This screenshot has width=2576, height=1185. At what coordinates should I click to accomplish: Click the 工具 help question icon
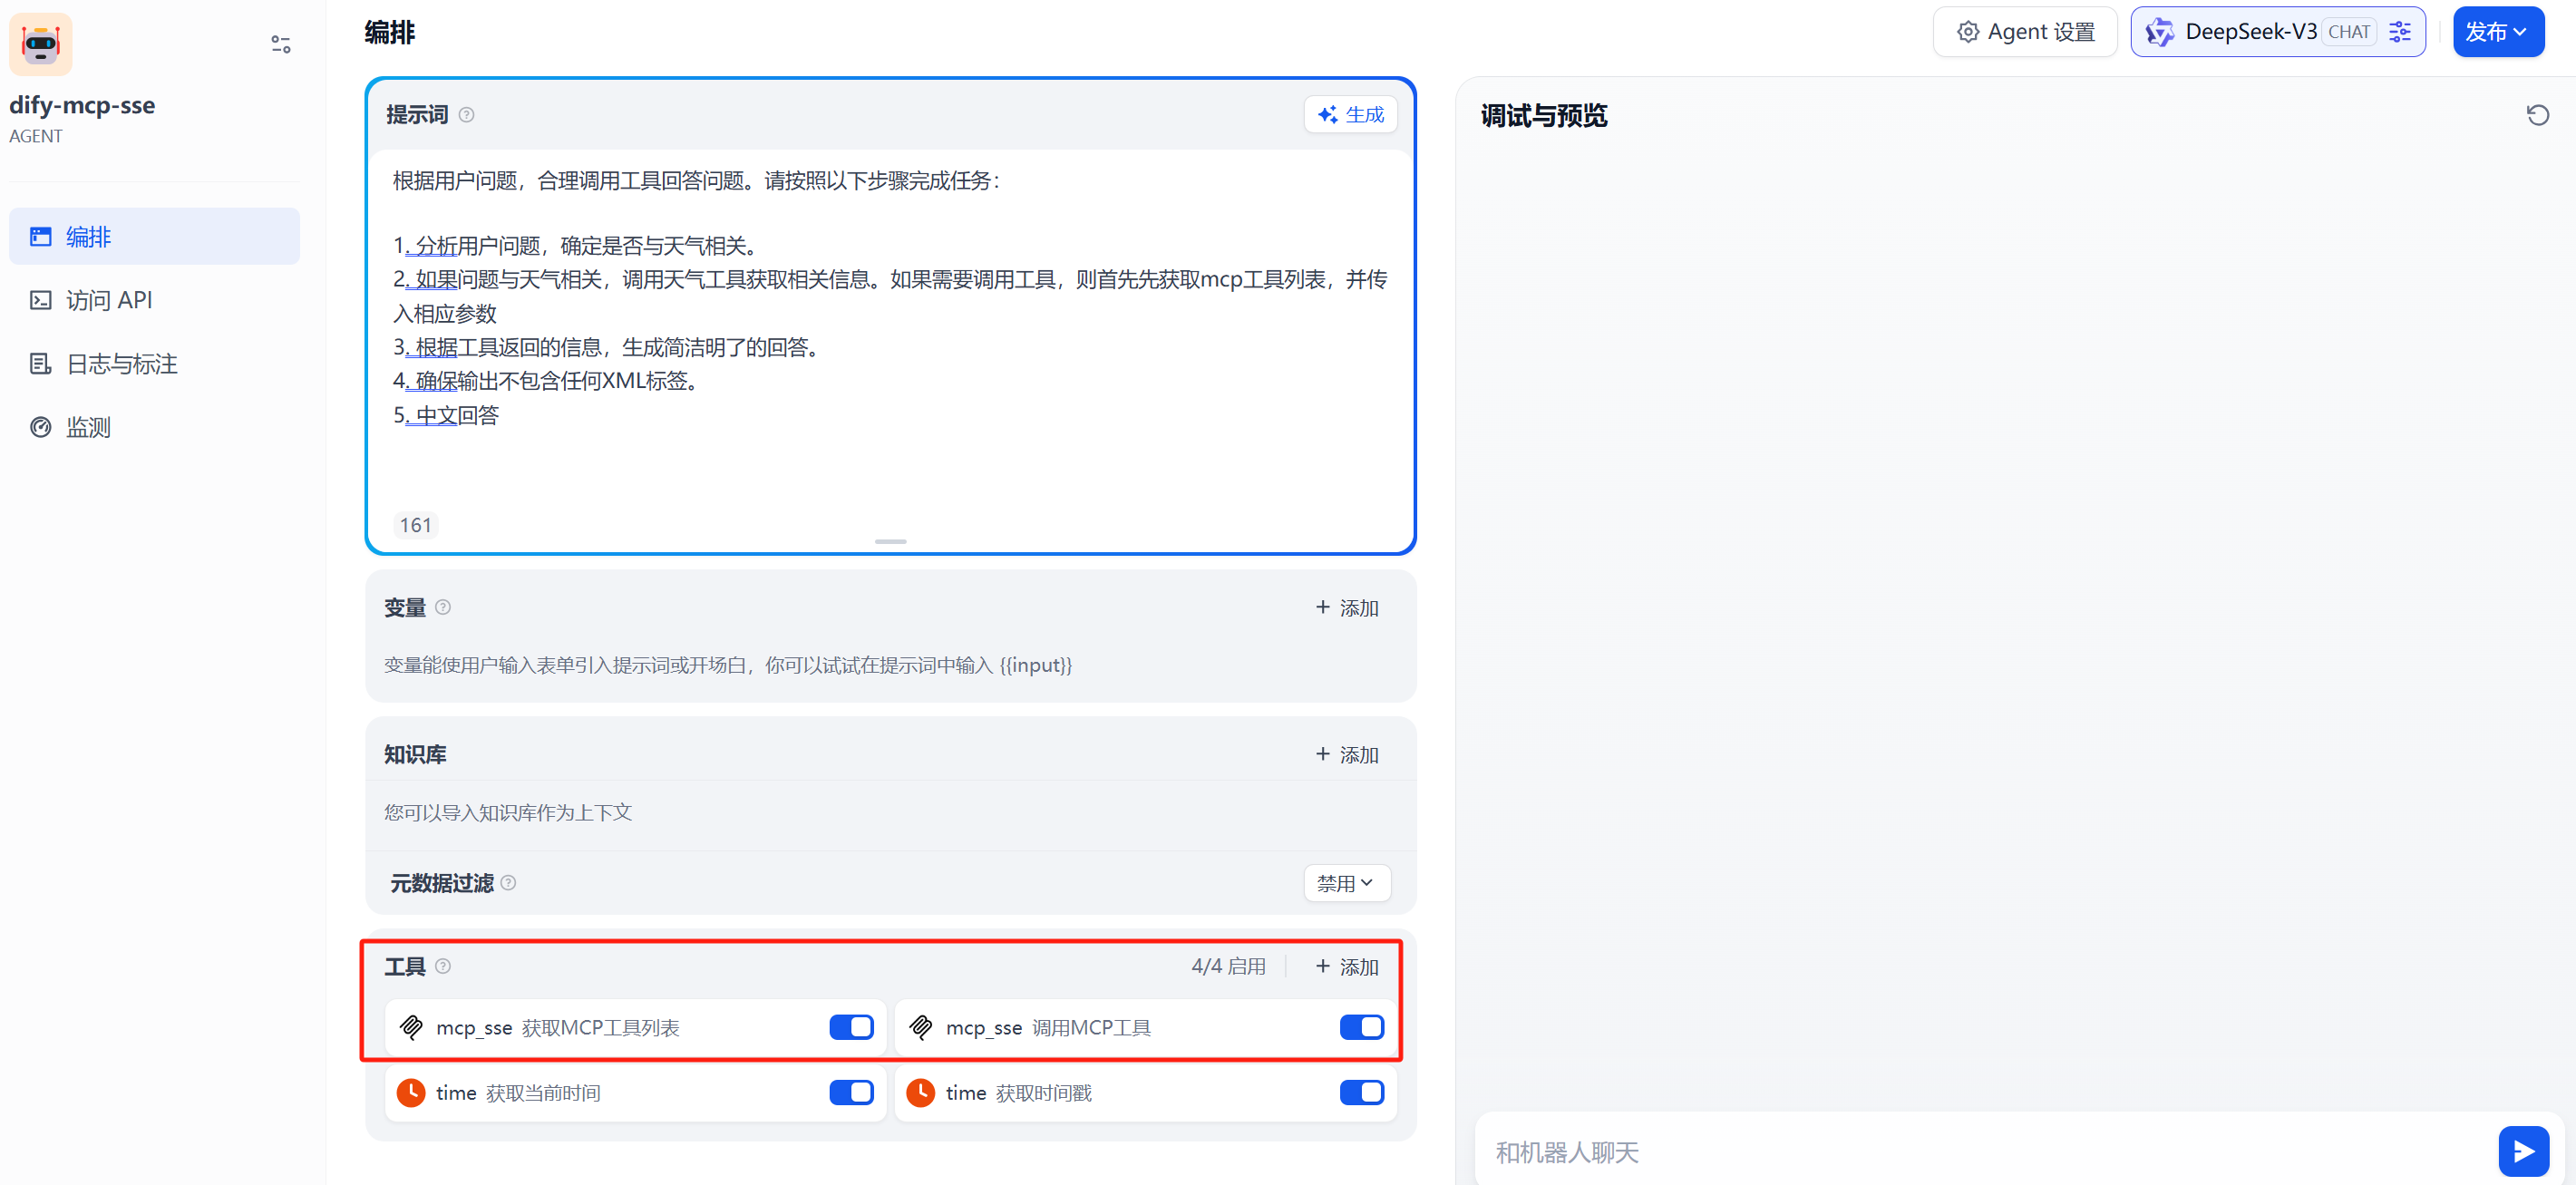(x=443, y=966)
